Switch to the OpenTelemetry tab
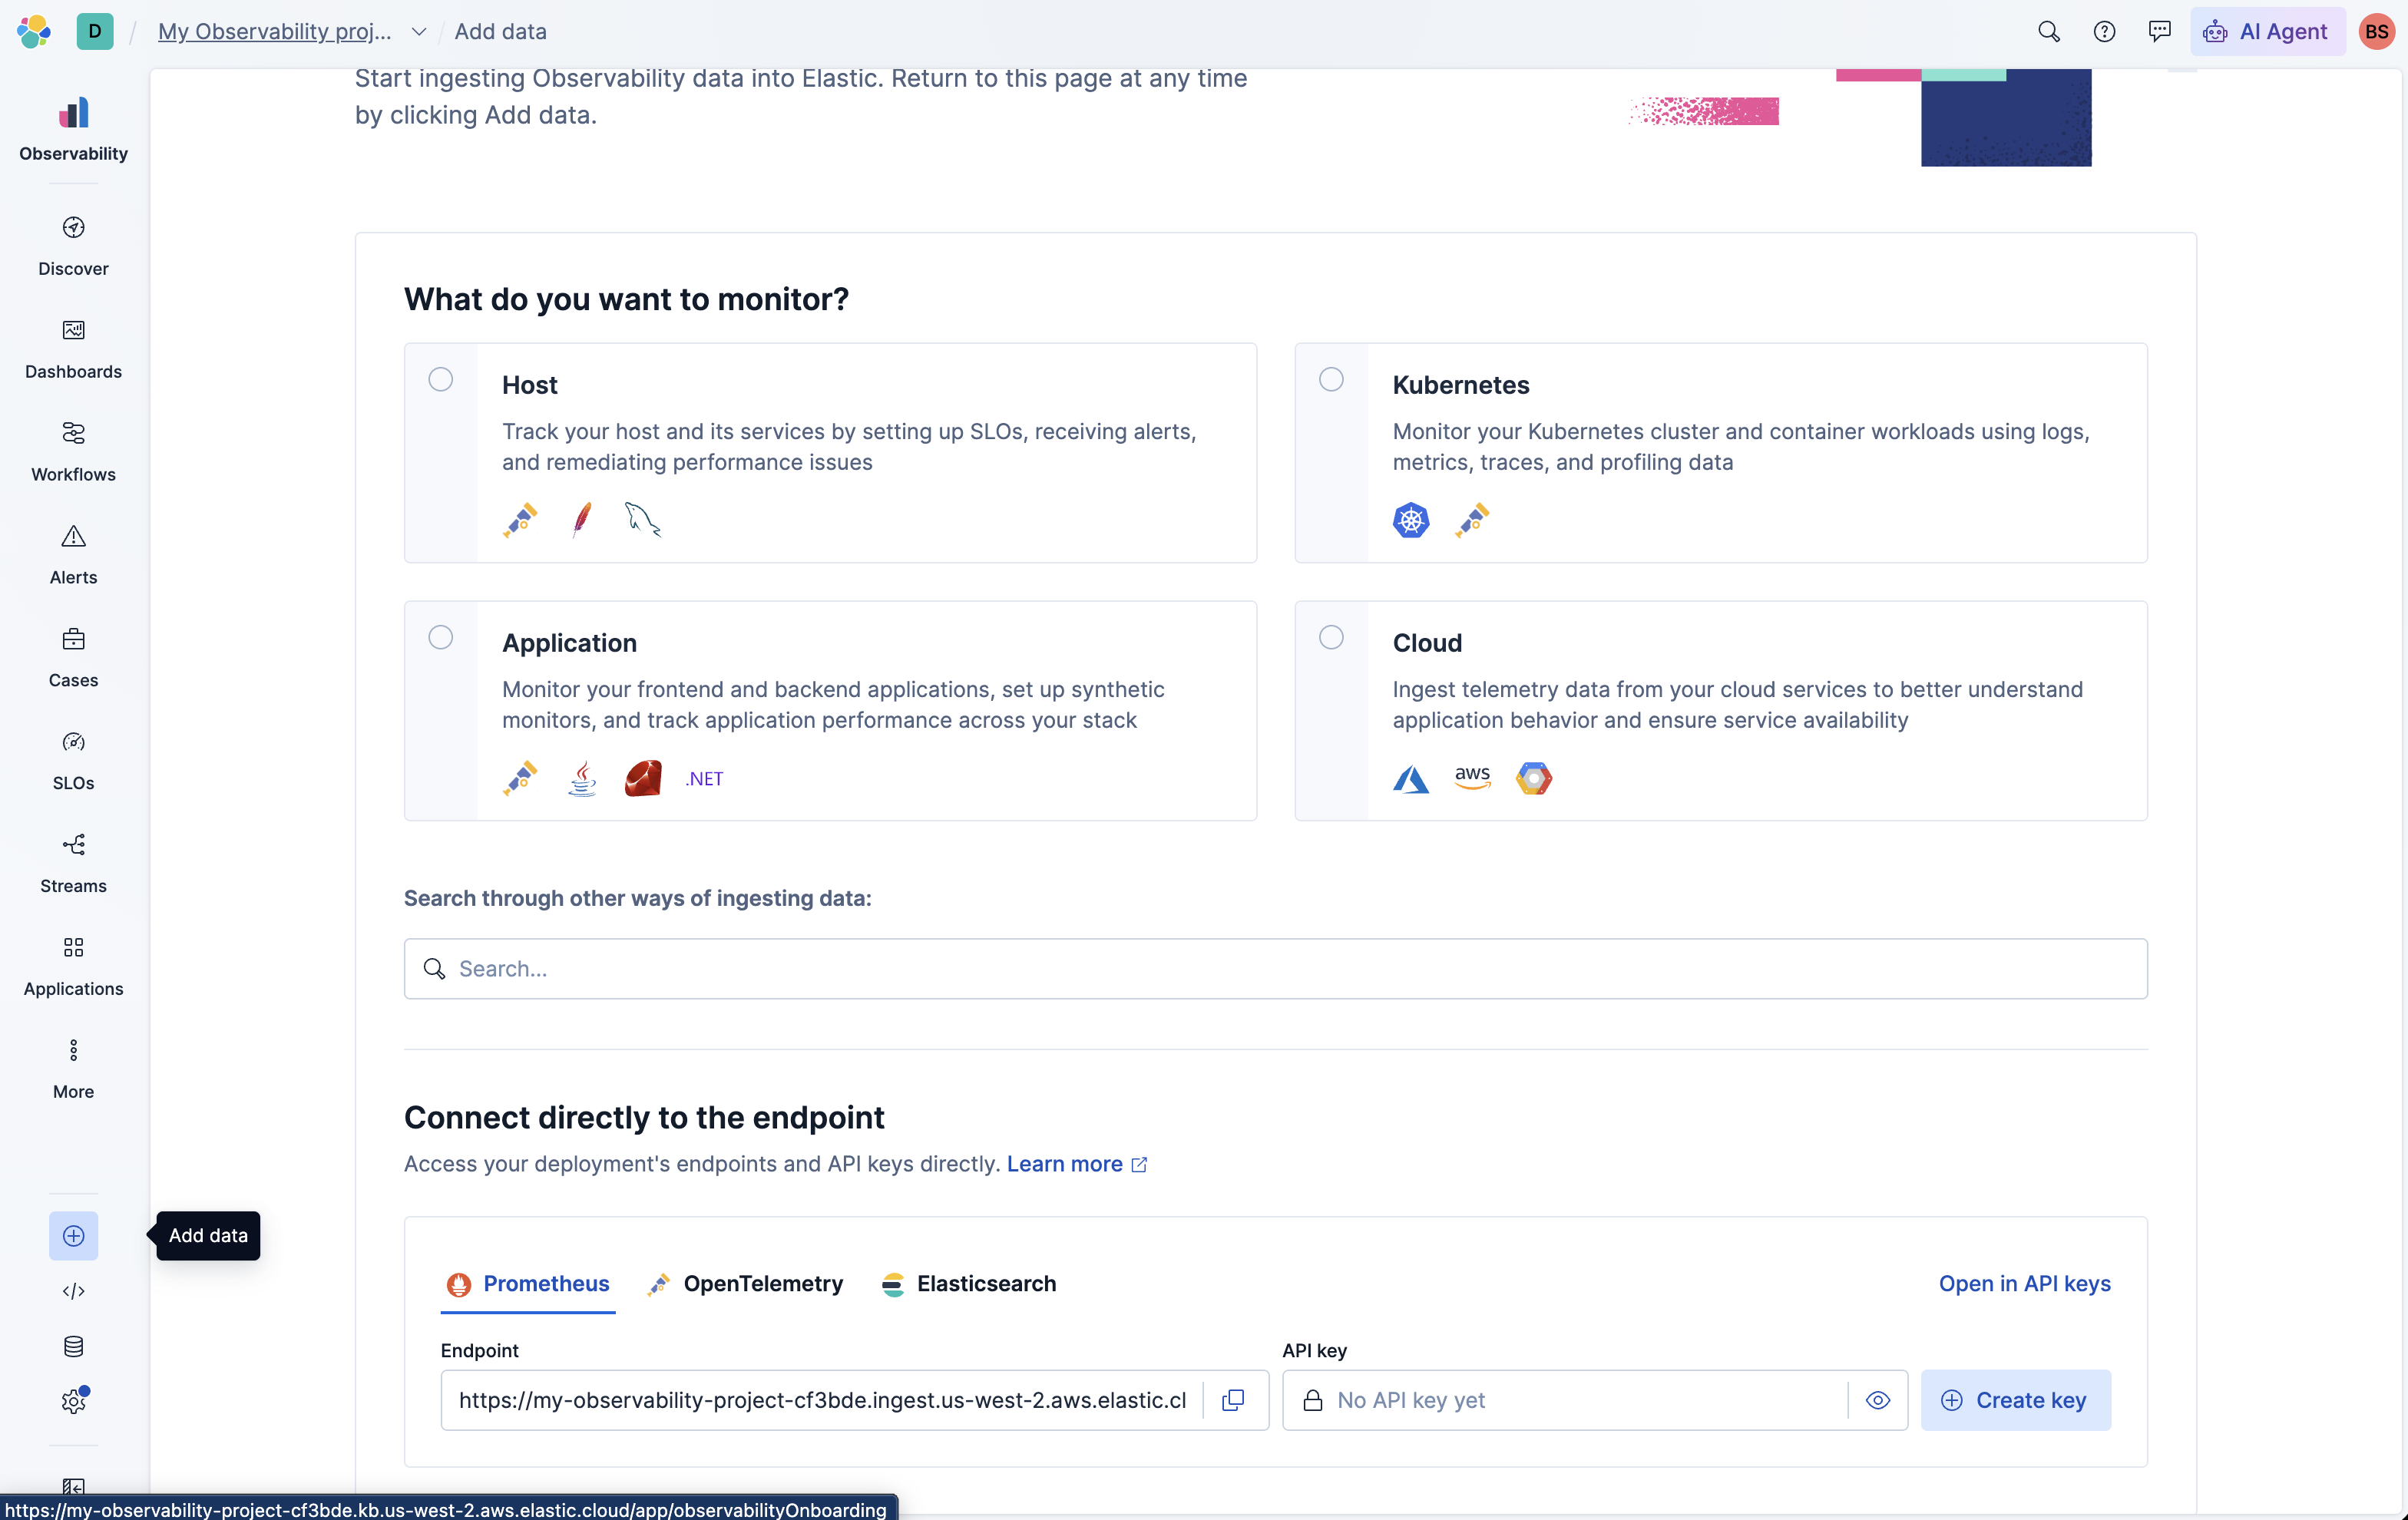2408x1520 pixels. point(747,1284)
